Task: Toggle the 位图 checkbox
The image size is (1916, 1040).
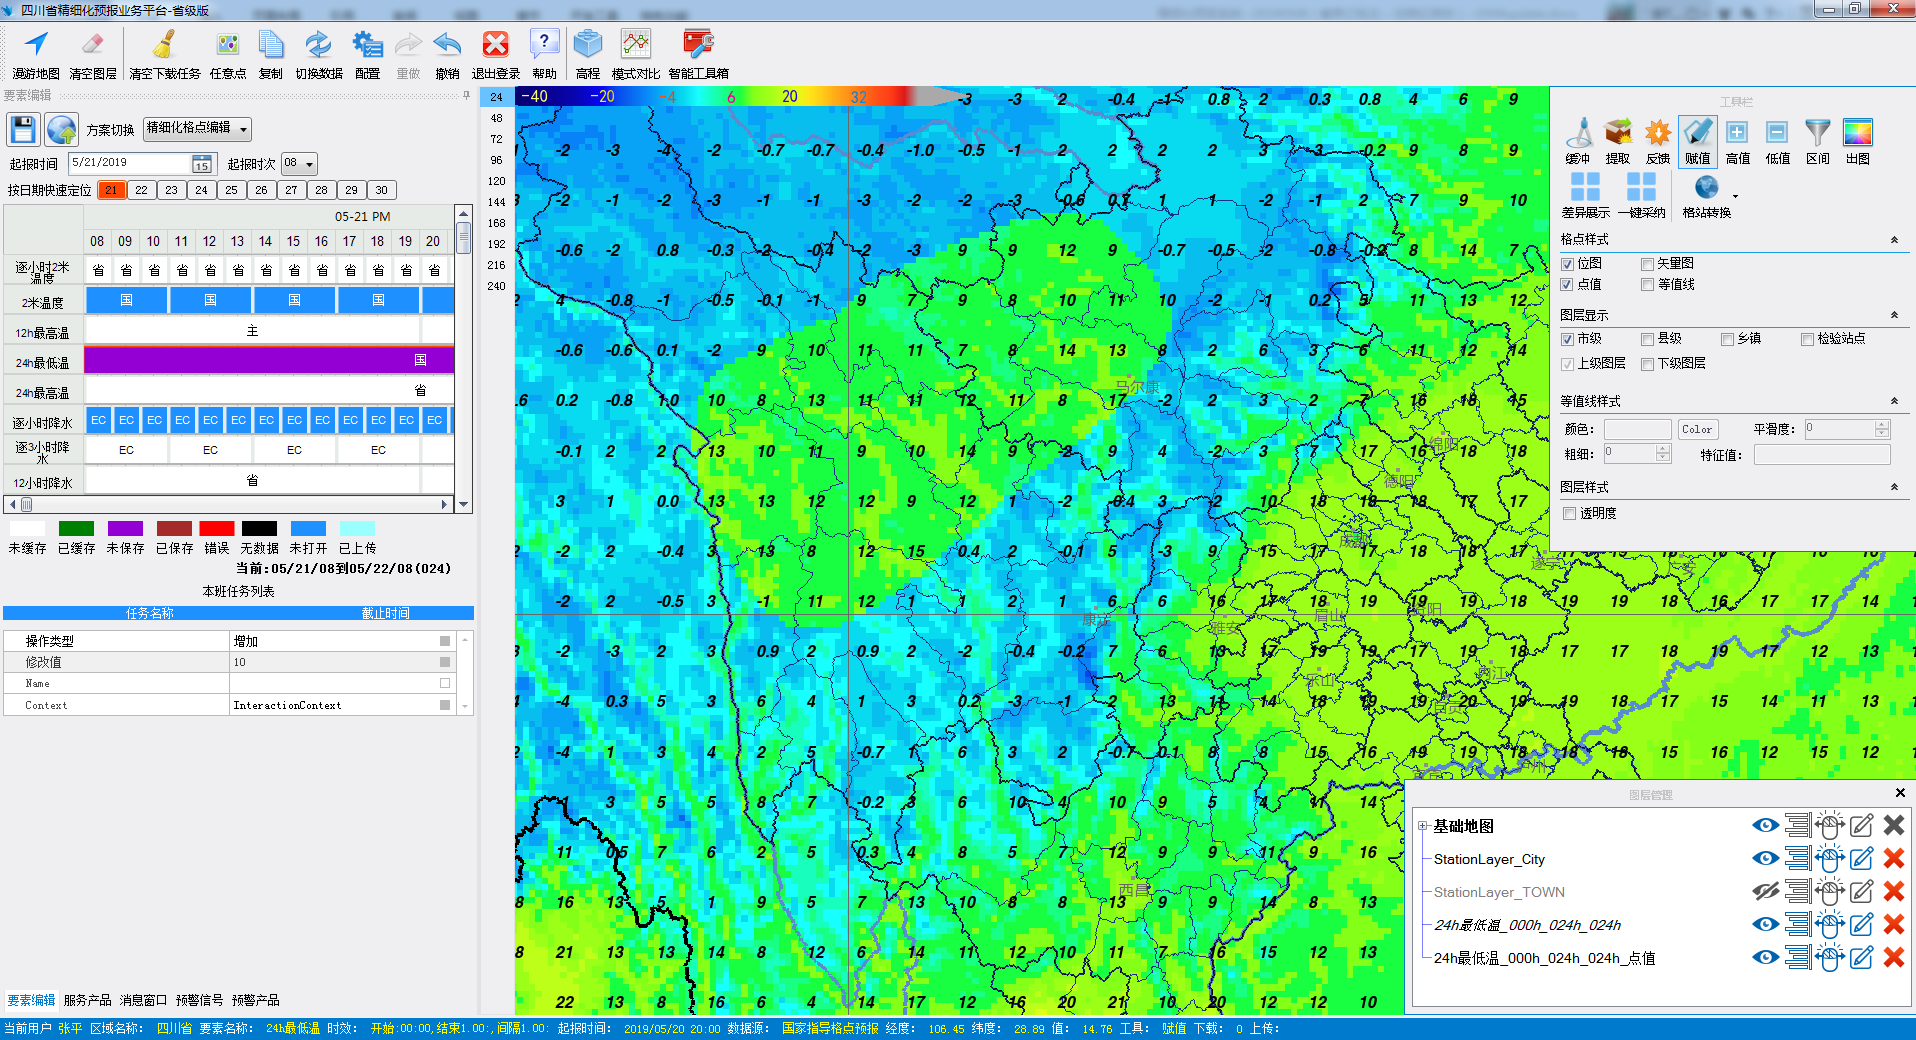Action: (x=1568, y=264)
